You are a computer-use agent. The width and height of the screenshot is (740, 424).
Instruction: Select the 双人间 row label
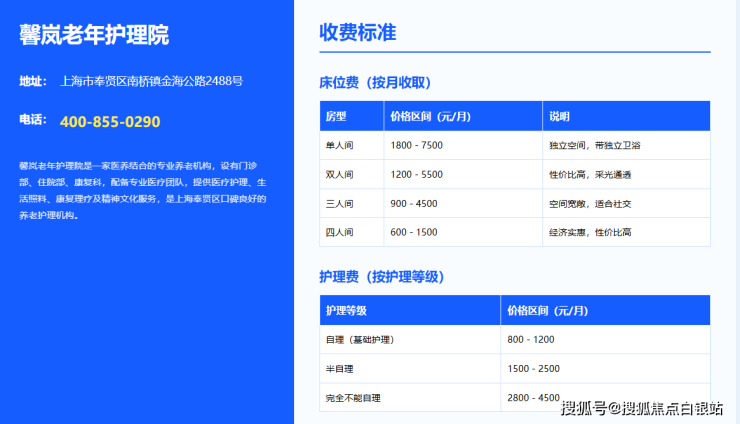point(339,175)
